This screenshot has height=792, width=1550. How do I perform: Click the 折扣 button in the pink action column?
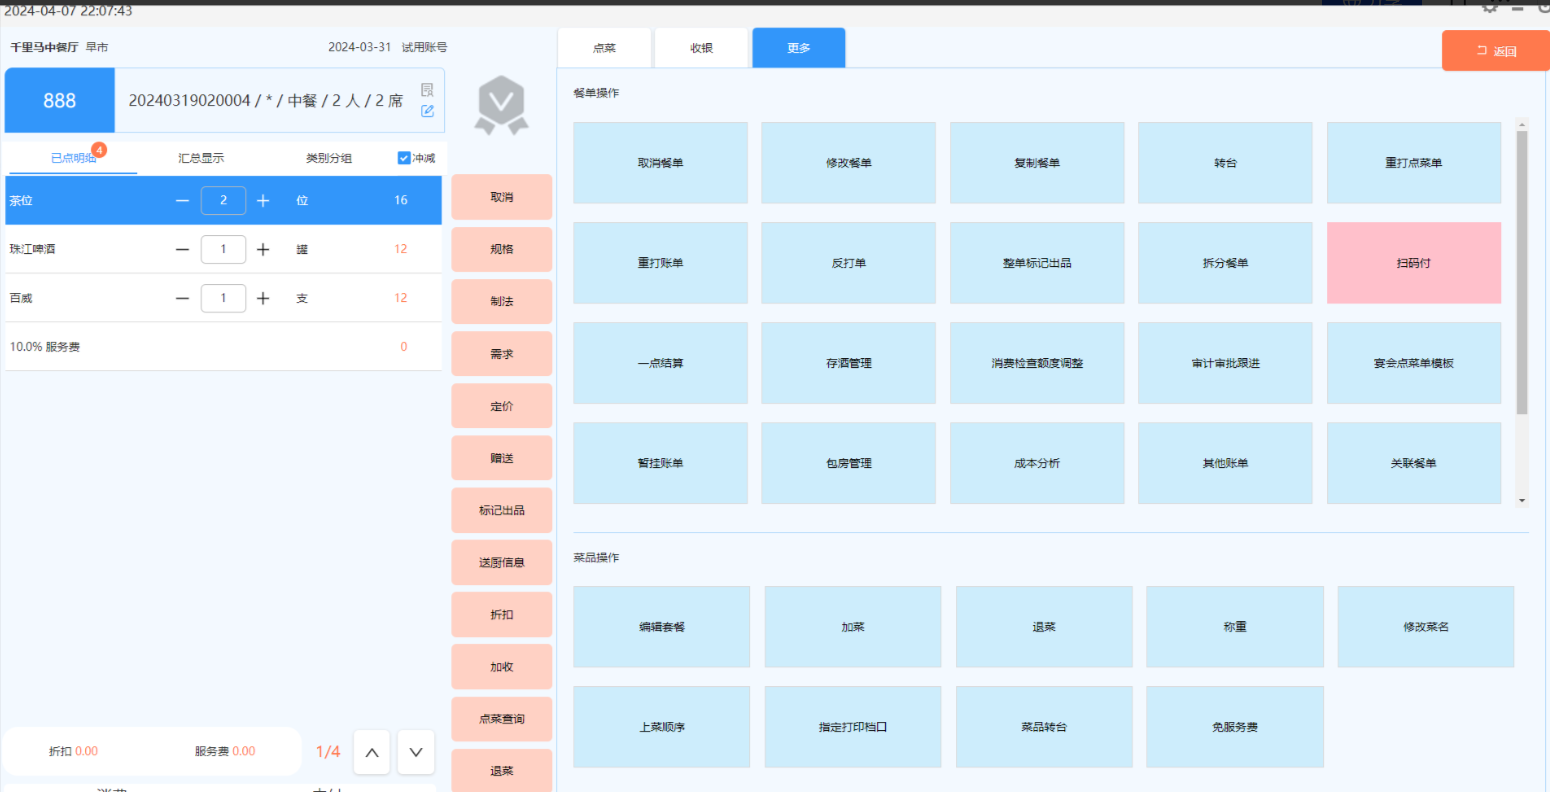click(501, 615)
